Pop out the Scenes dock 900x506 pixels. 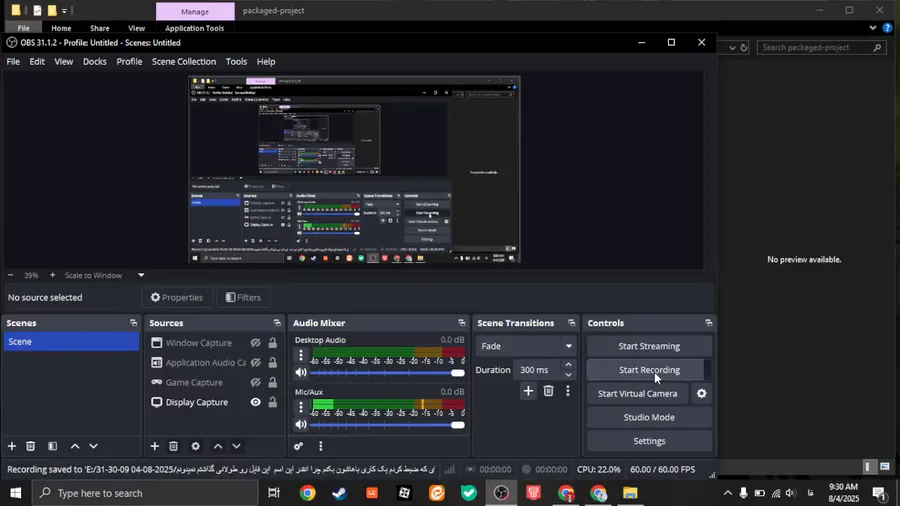point(133,323)
